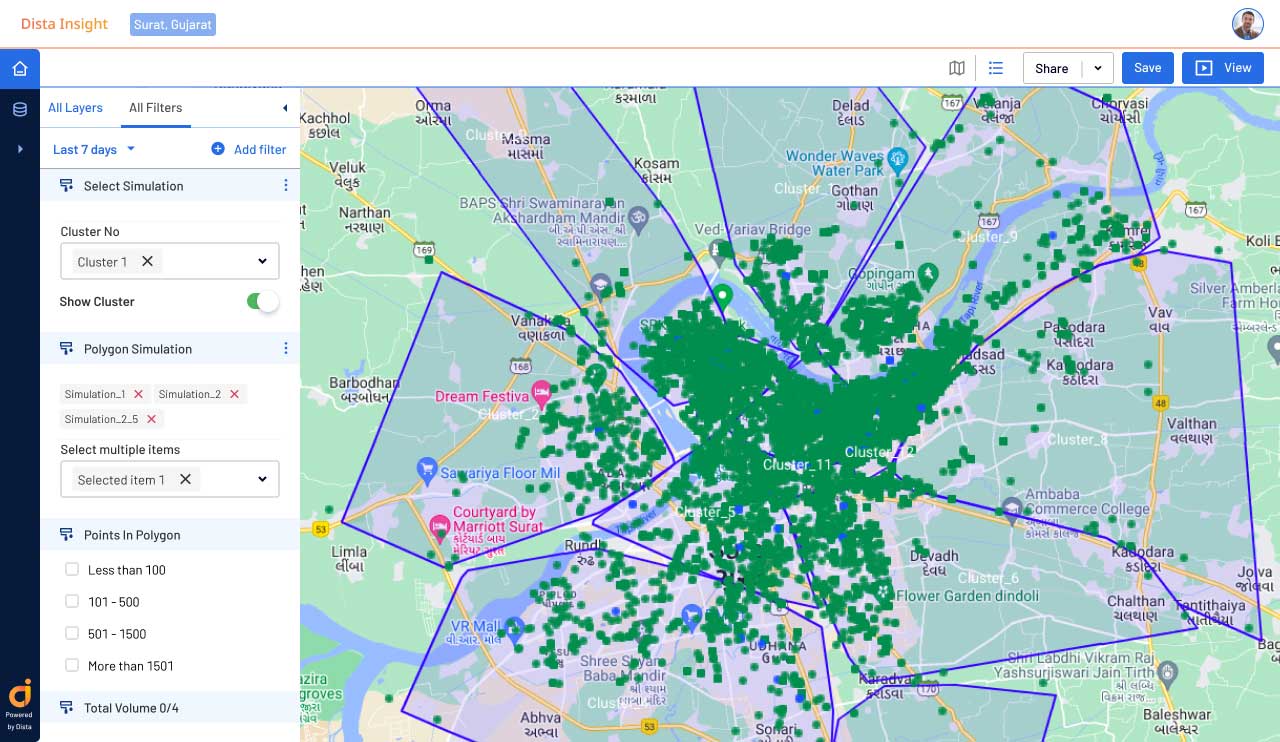
Task: Remove the Simulation_2_5 tag
Action: click(x=151, y=419)
